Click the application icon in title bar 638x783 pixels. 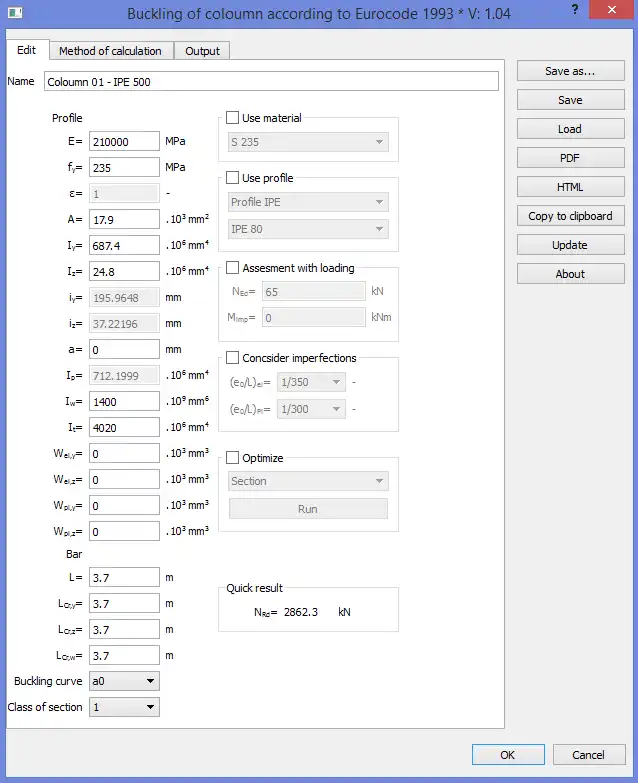(15, 12)
